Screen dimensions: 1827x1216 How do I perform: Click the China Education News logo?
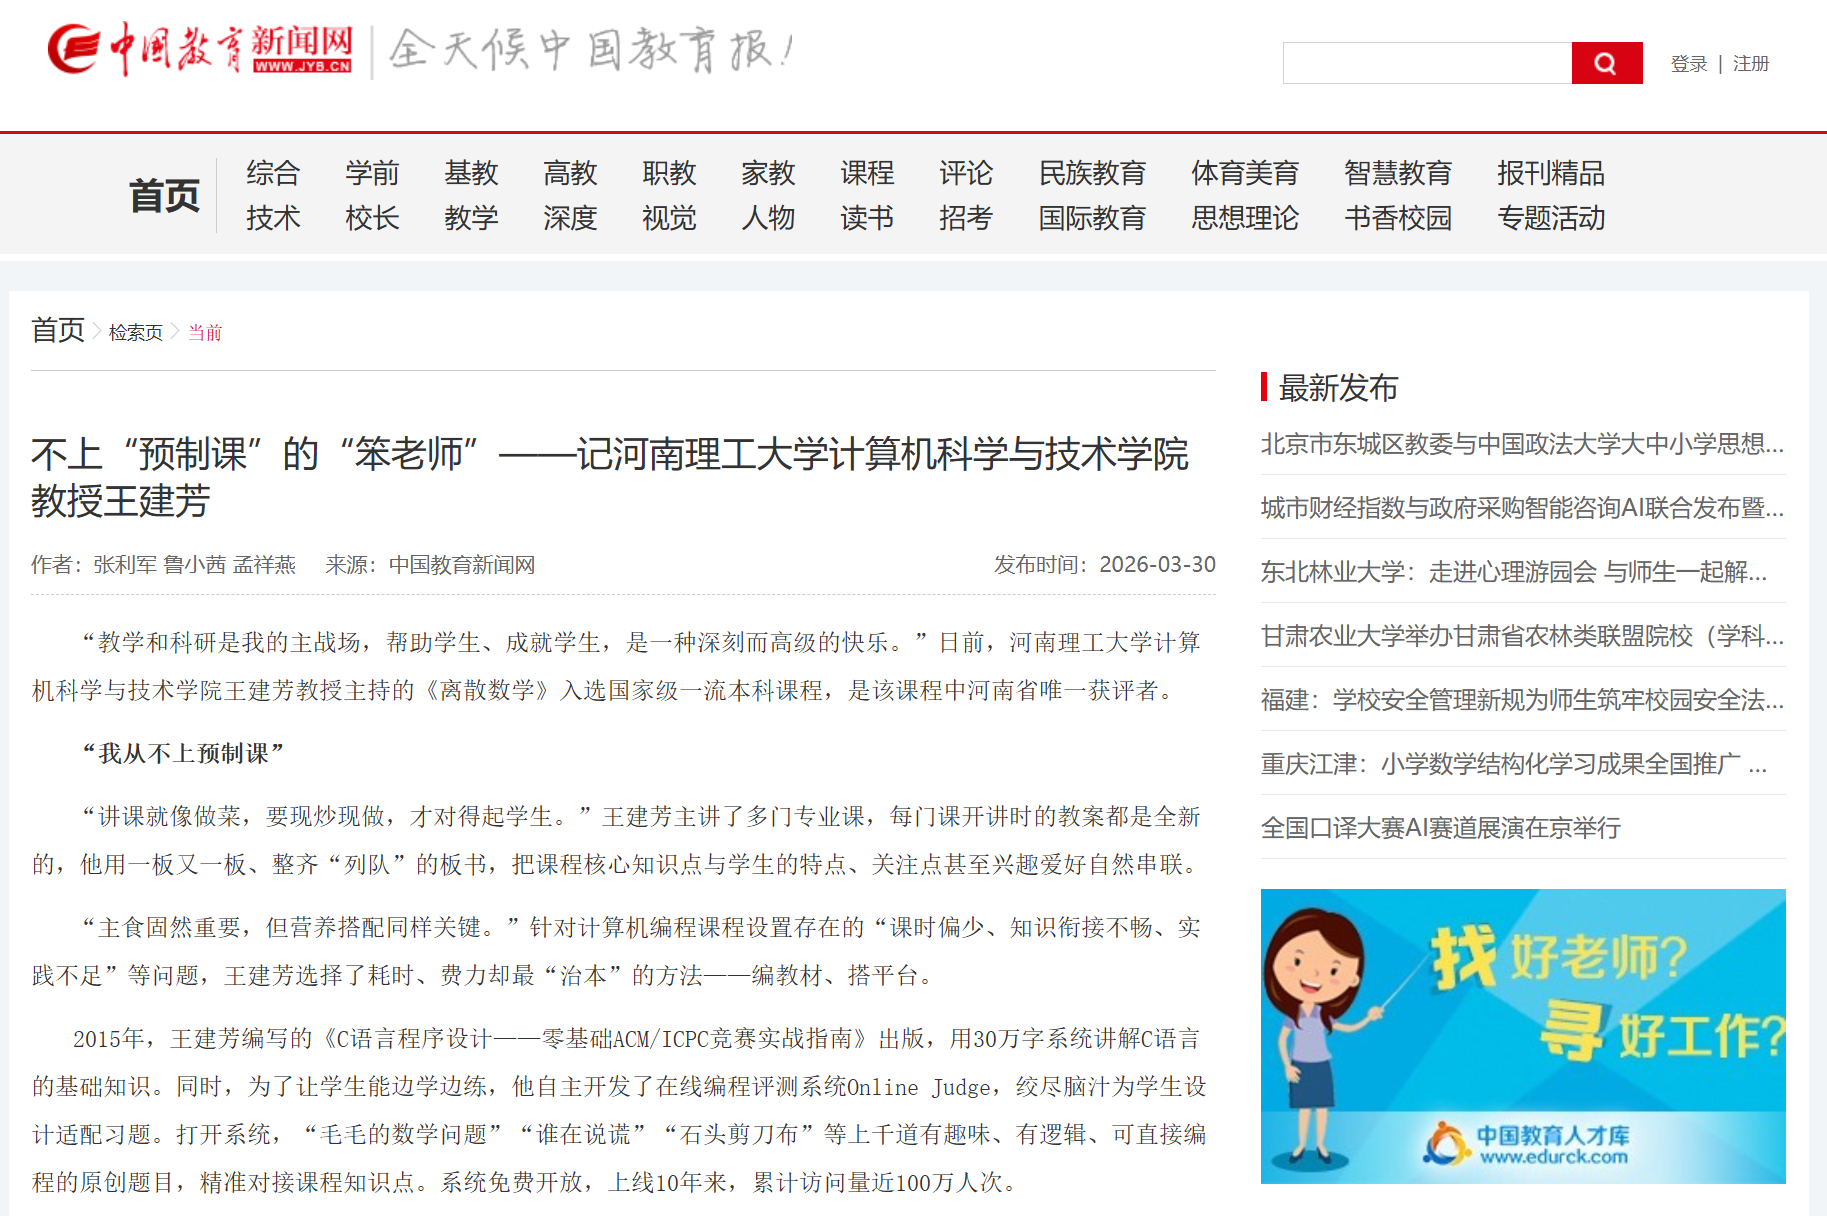(x=200, y=50)
